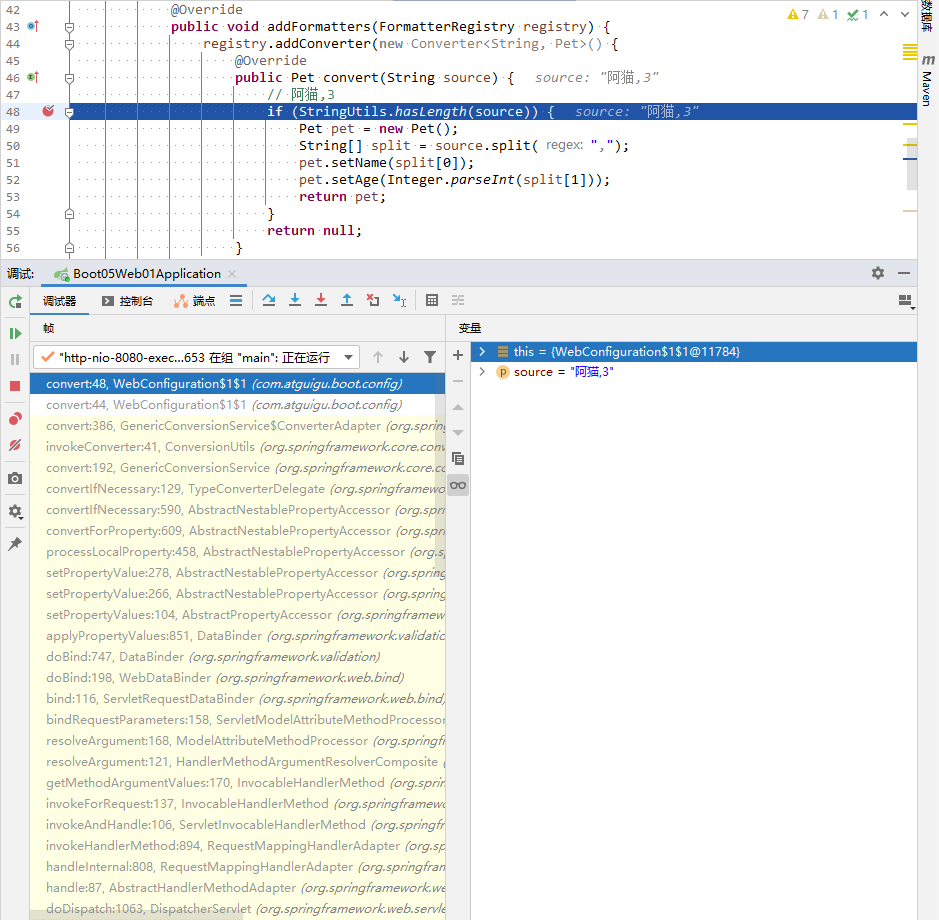The image size is (939, 920).
Task: Expand the 'this' variable node
Action: pyautogui.click(x=482, y=352)
